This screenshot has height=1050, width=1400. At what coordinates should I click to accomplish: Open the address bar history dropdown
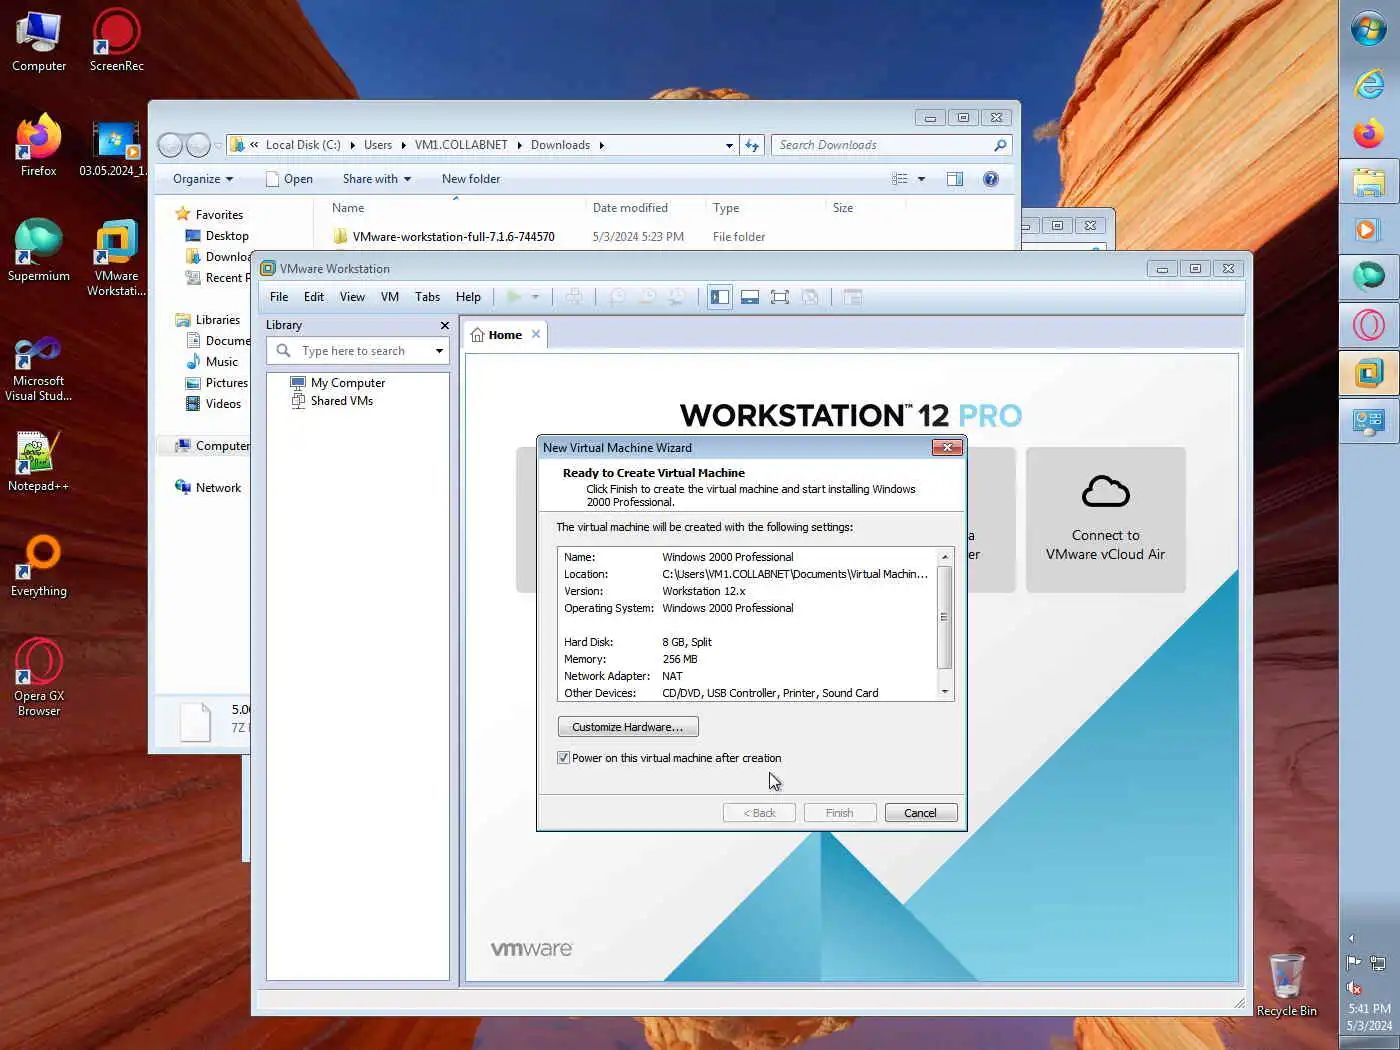pyautogui.click(x=729, y=145)
